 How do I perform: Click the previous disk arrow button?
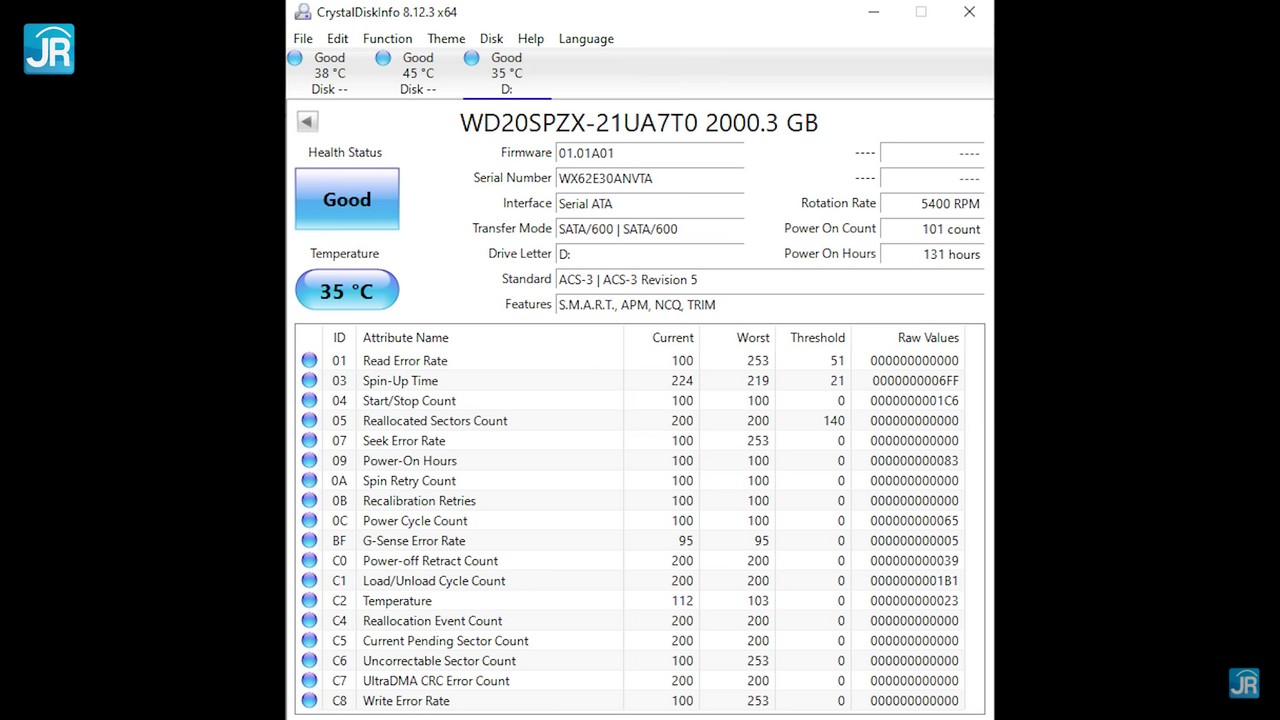(307, 122)
